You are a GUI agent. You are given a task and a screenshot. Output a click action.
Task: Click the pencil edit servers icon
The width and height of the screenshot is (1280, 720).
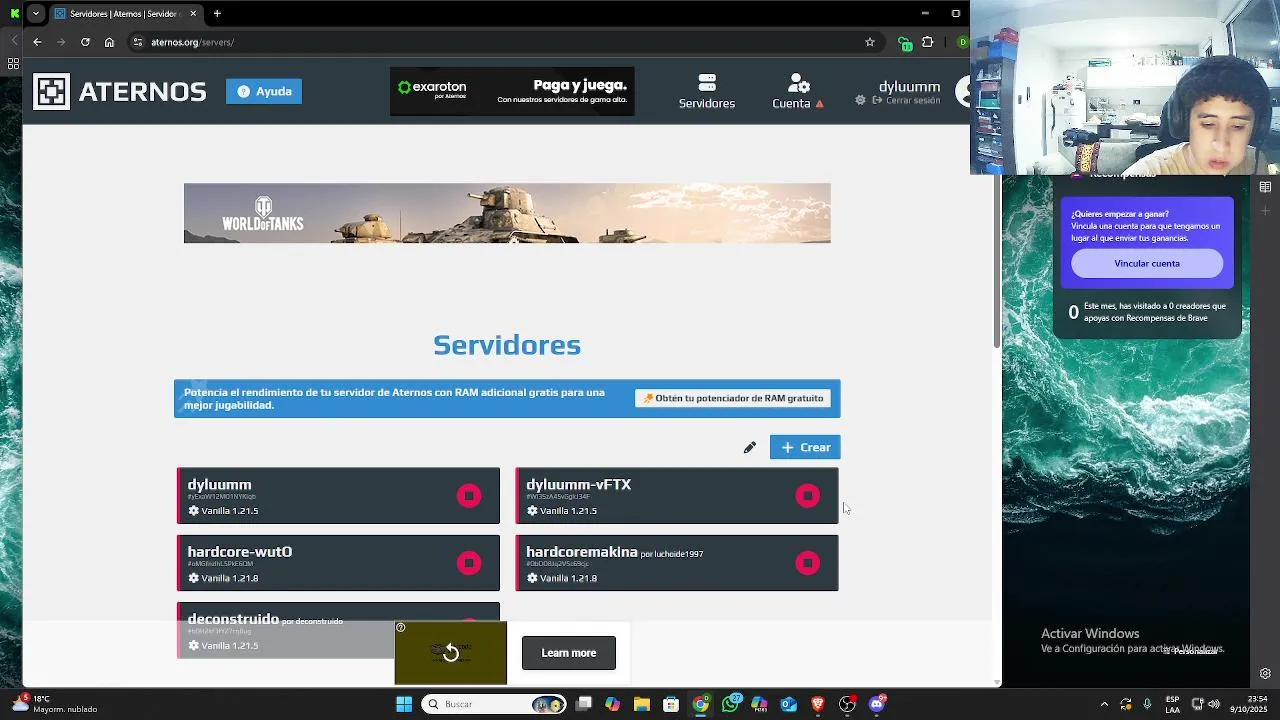point(750,447)
